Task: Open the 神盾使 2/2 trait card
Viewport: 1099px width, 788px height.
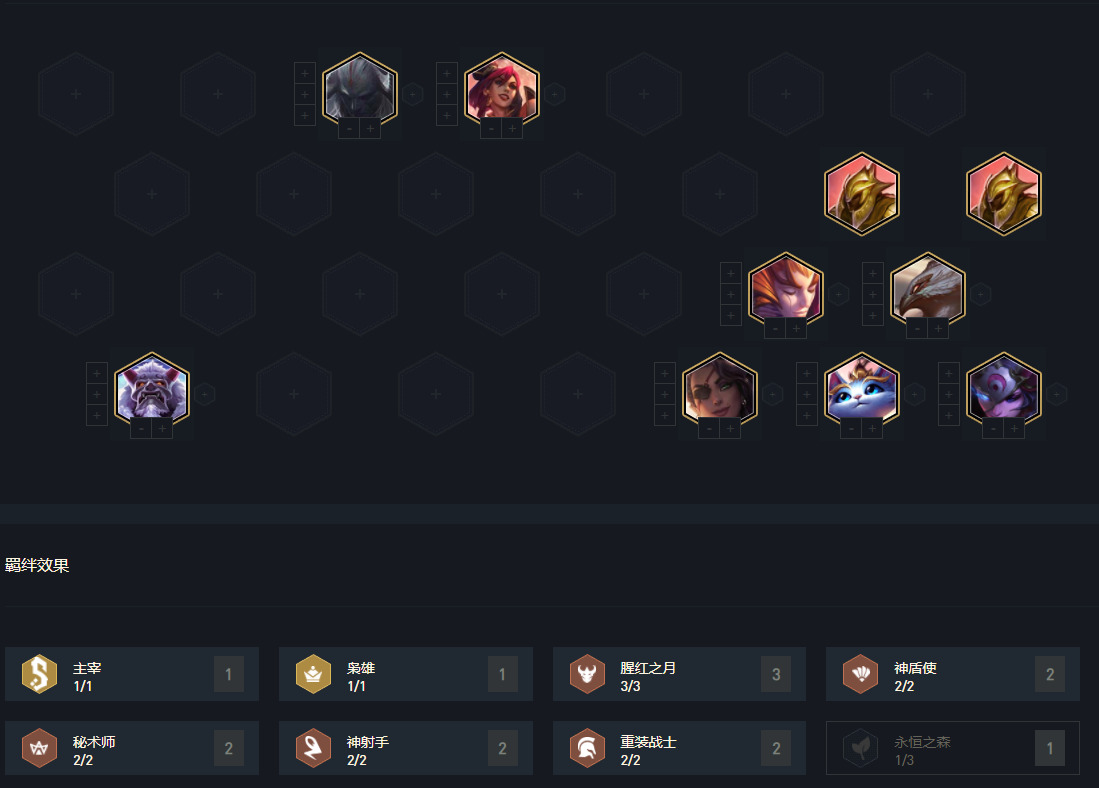Action: click(x=953, y=674)
